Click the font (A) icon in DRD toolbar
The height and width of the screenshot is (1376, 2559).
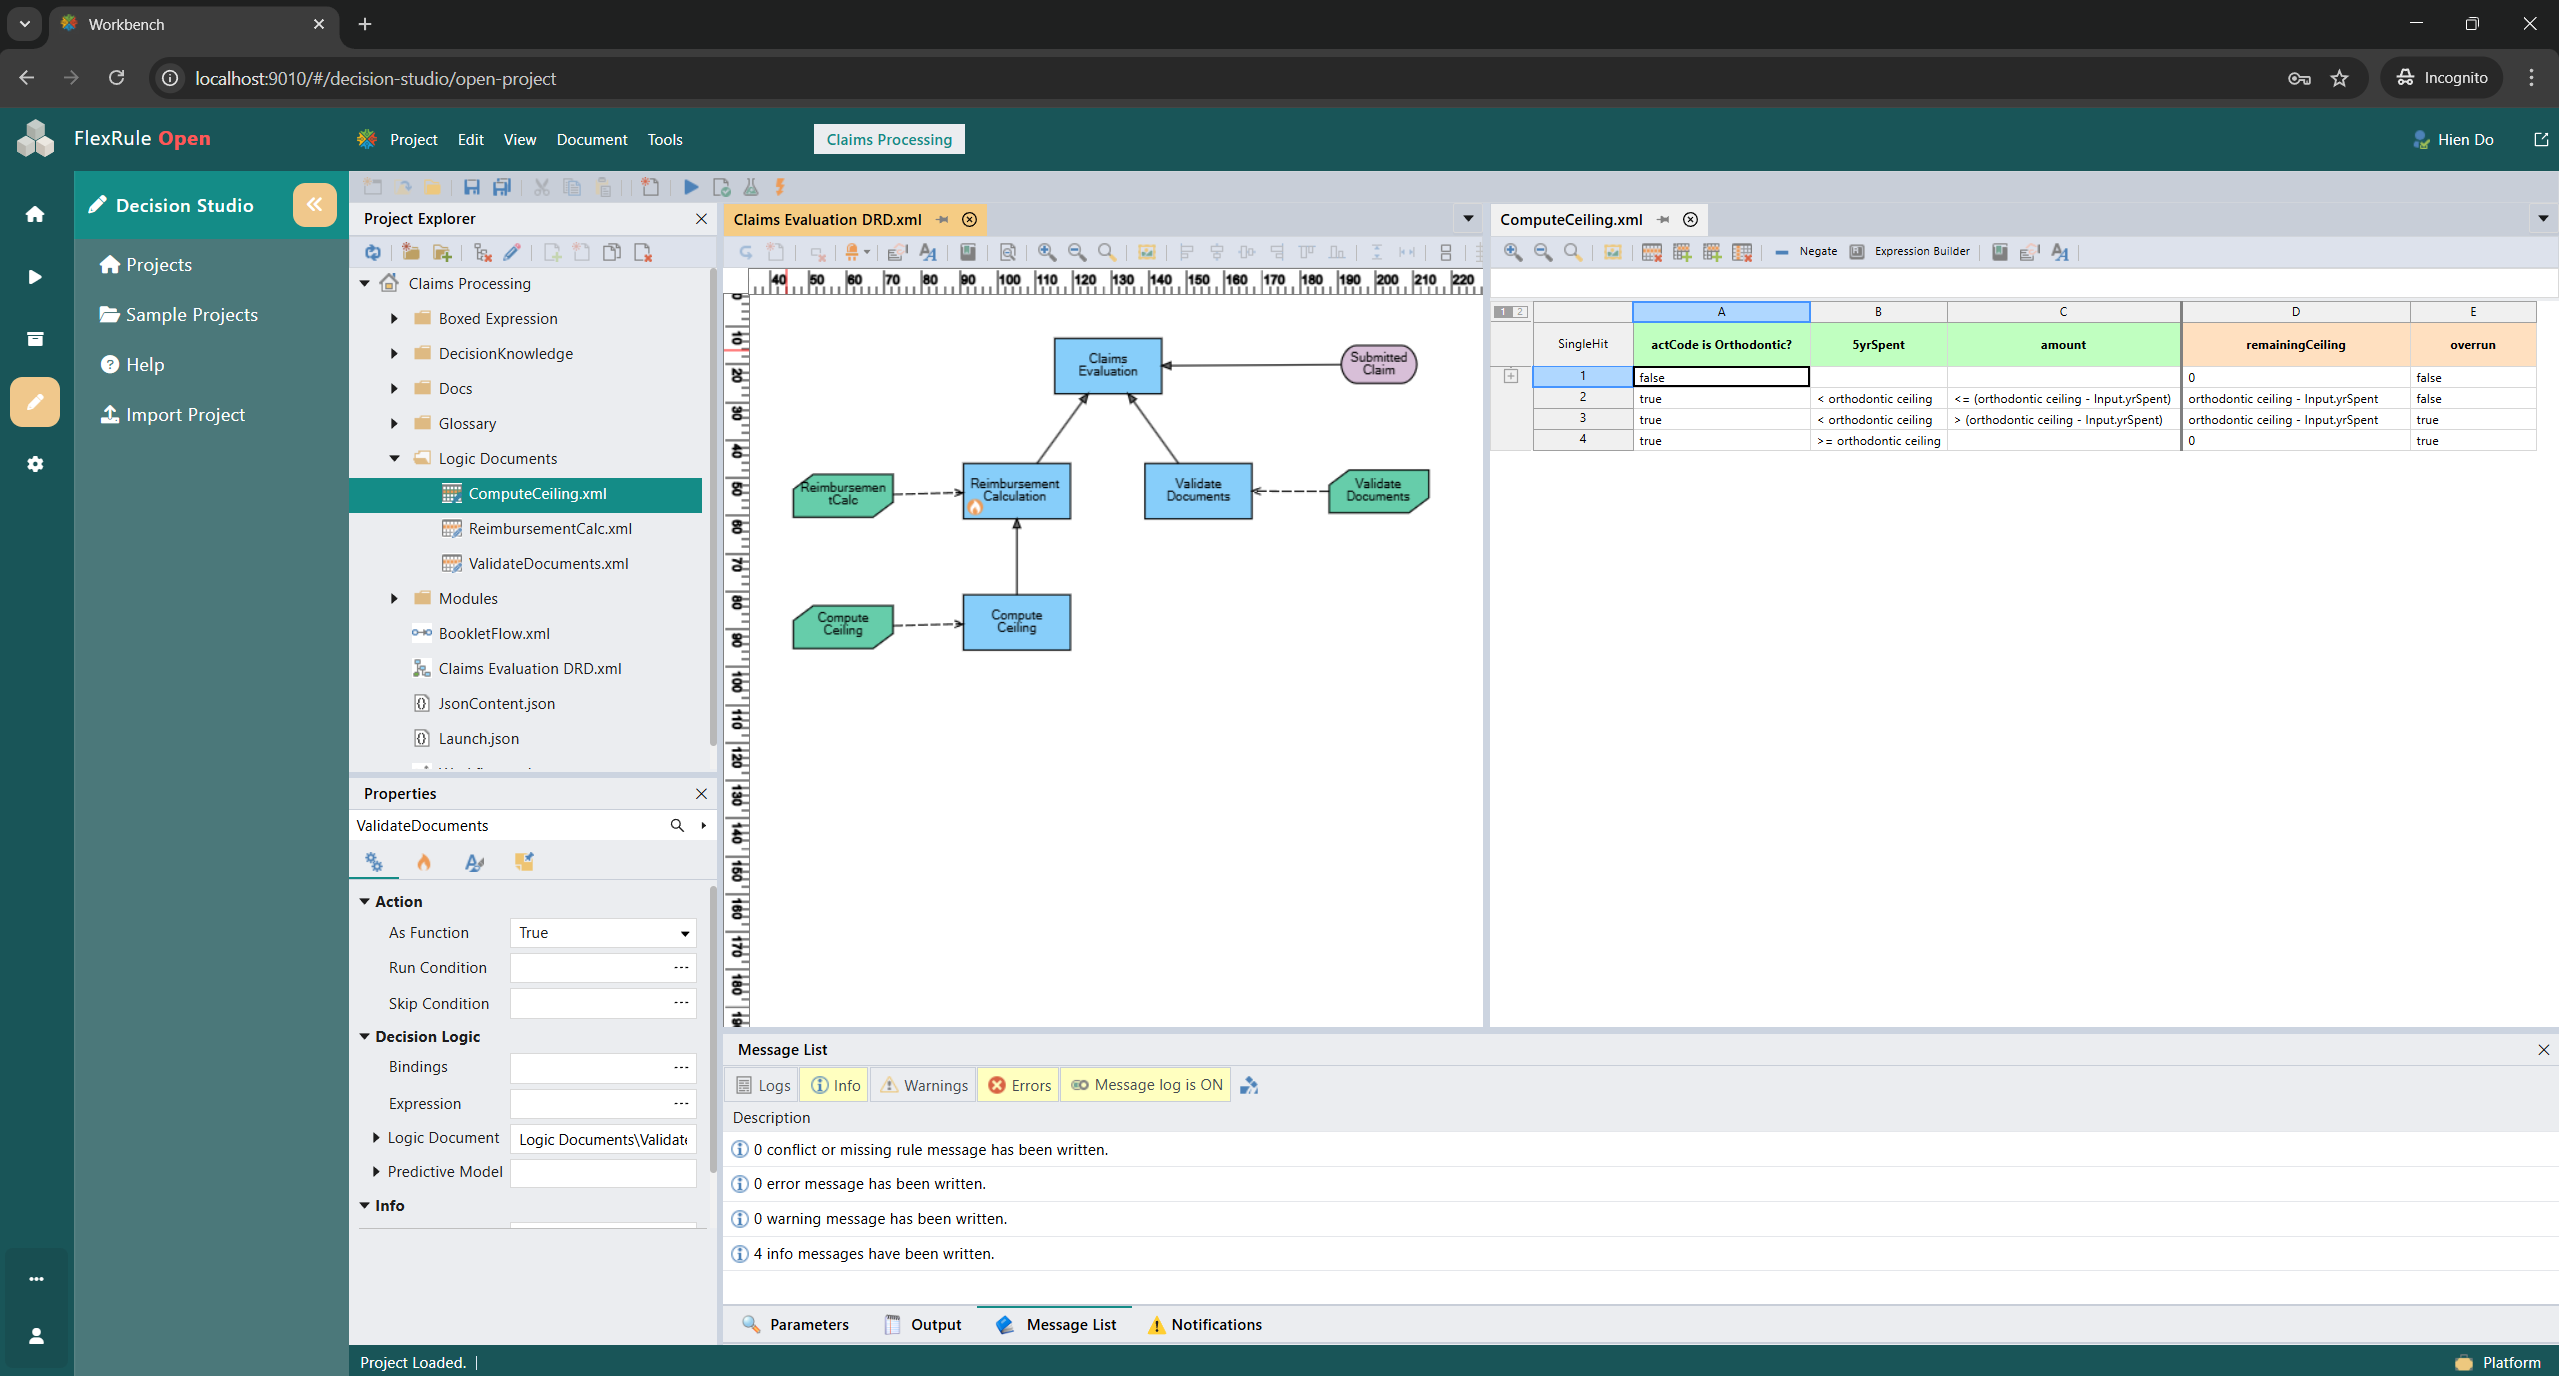(928, 252)
